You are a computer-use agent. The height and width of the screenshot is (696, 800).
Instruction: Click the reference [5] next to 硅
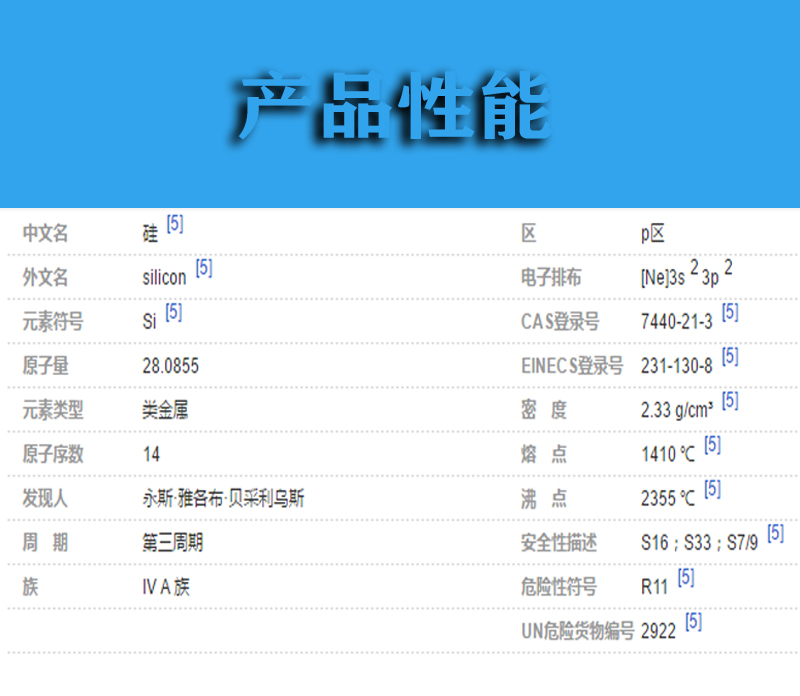(175, 225)
